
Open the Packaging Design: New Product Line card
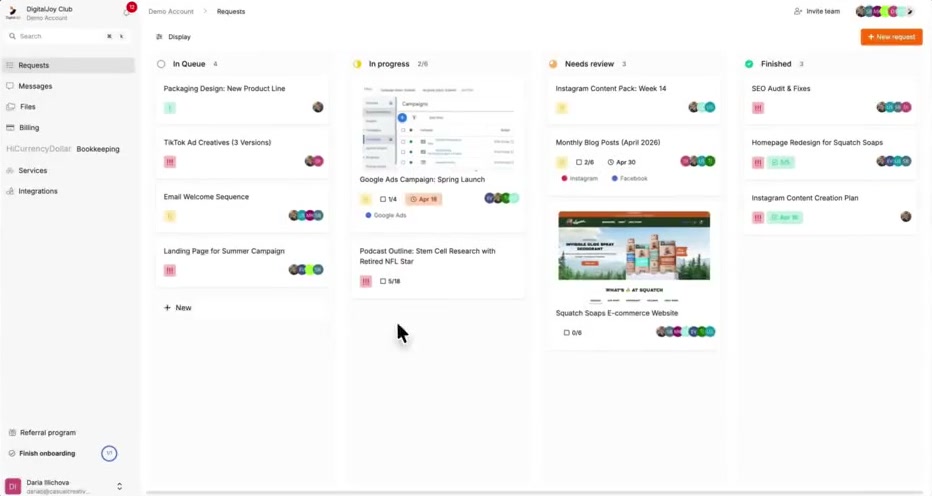tap(242, 100)
